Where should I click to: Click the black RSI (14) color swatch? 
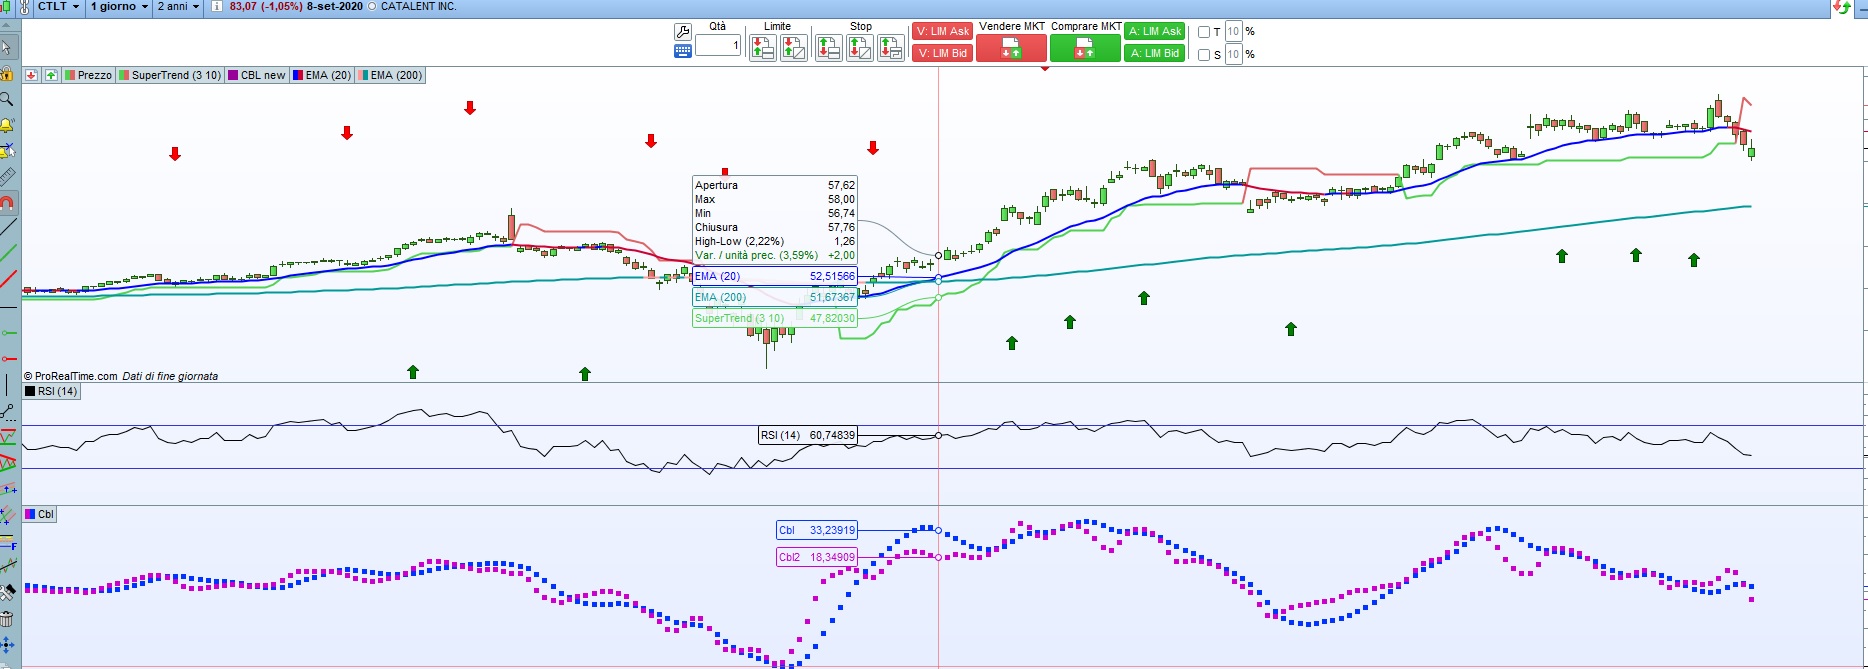tap(31, 391)
